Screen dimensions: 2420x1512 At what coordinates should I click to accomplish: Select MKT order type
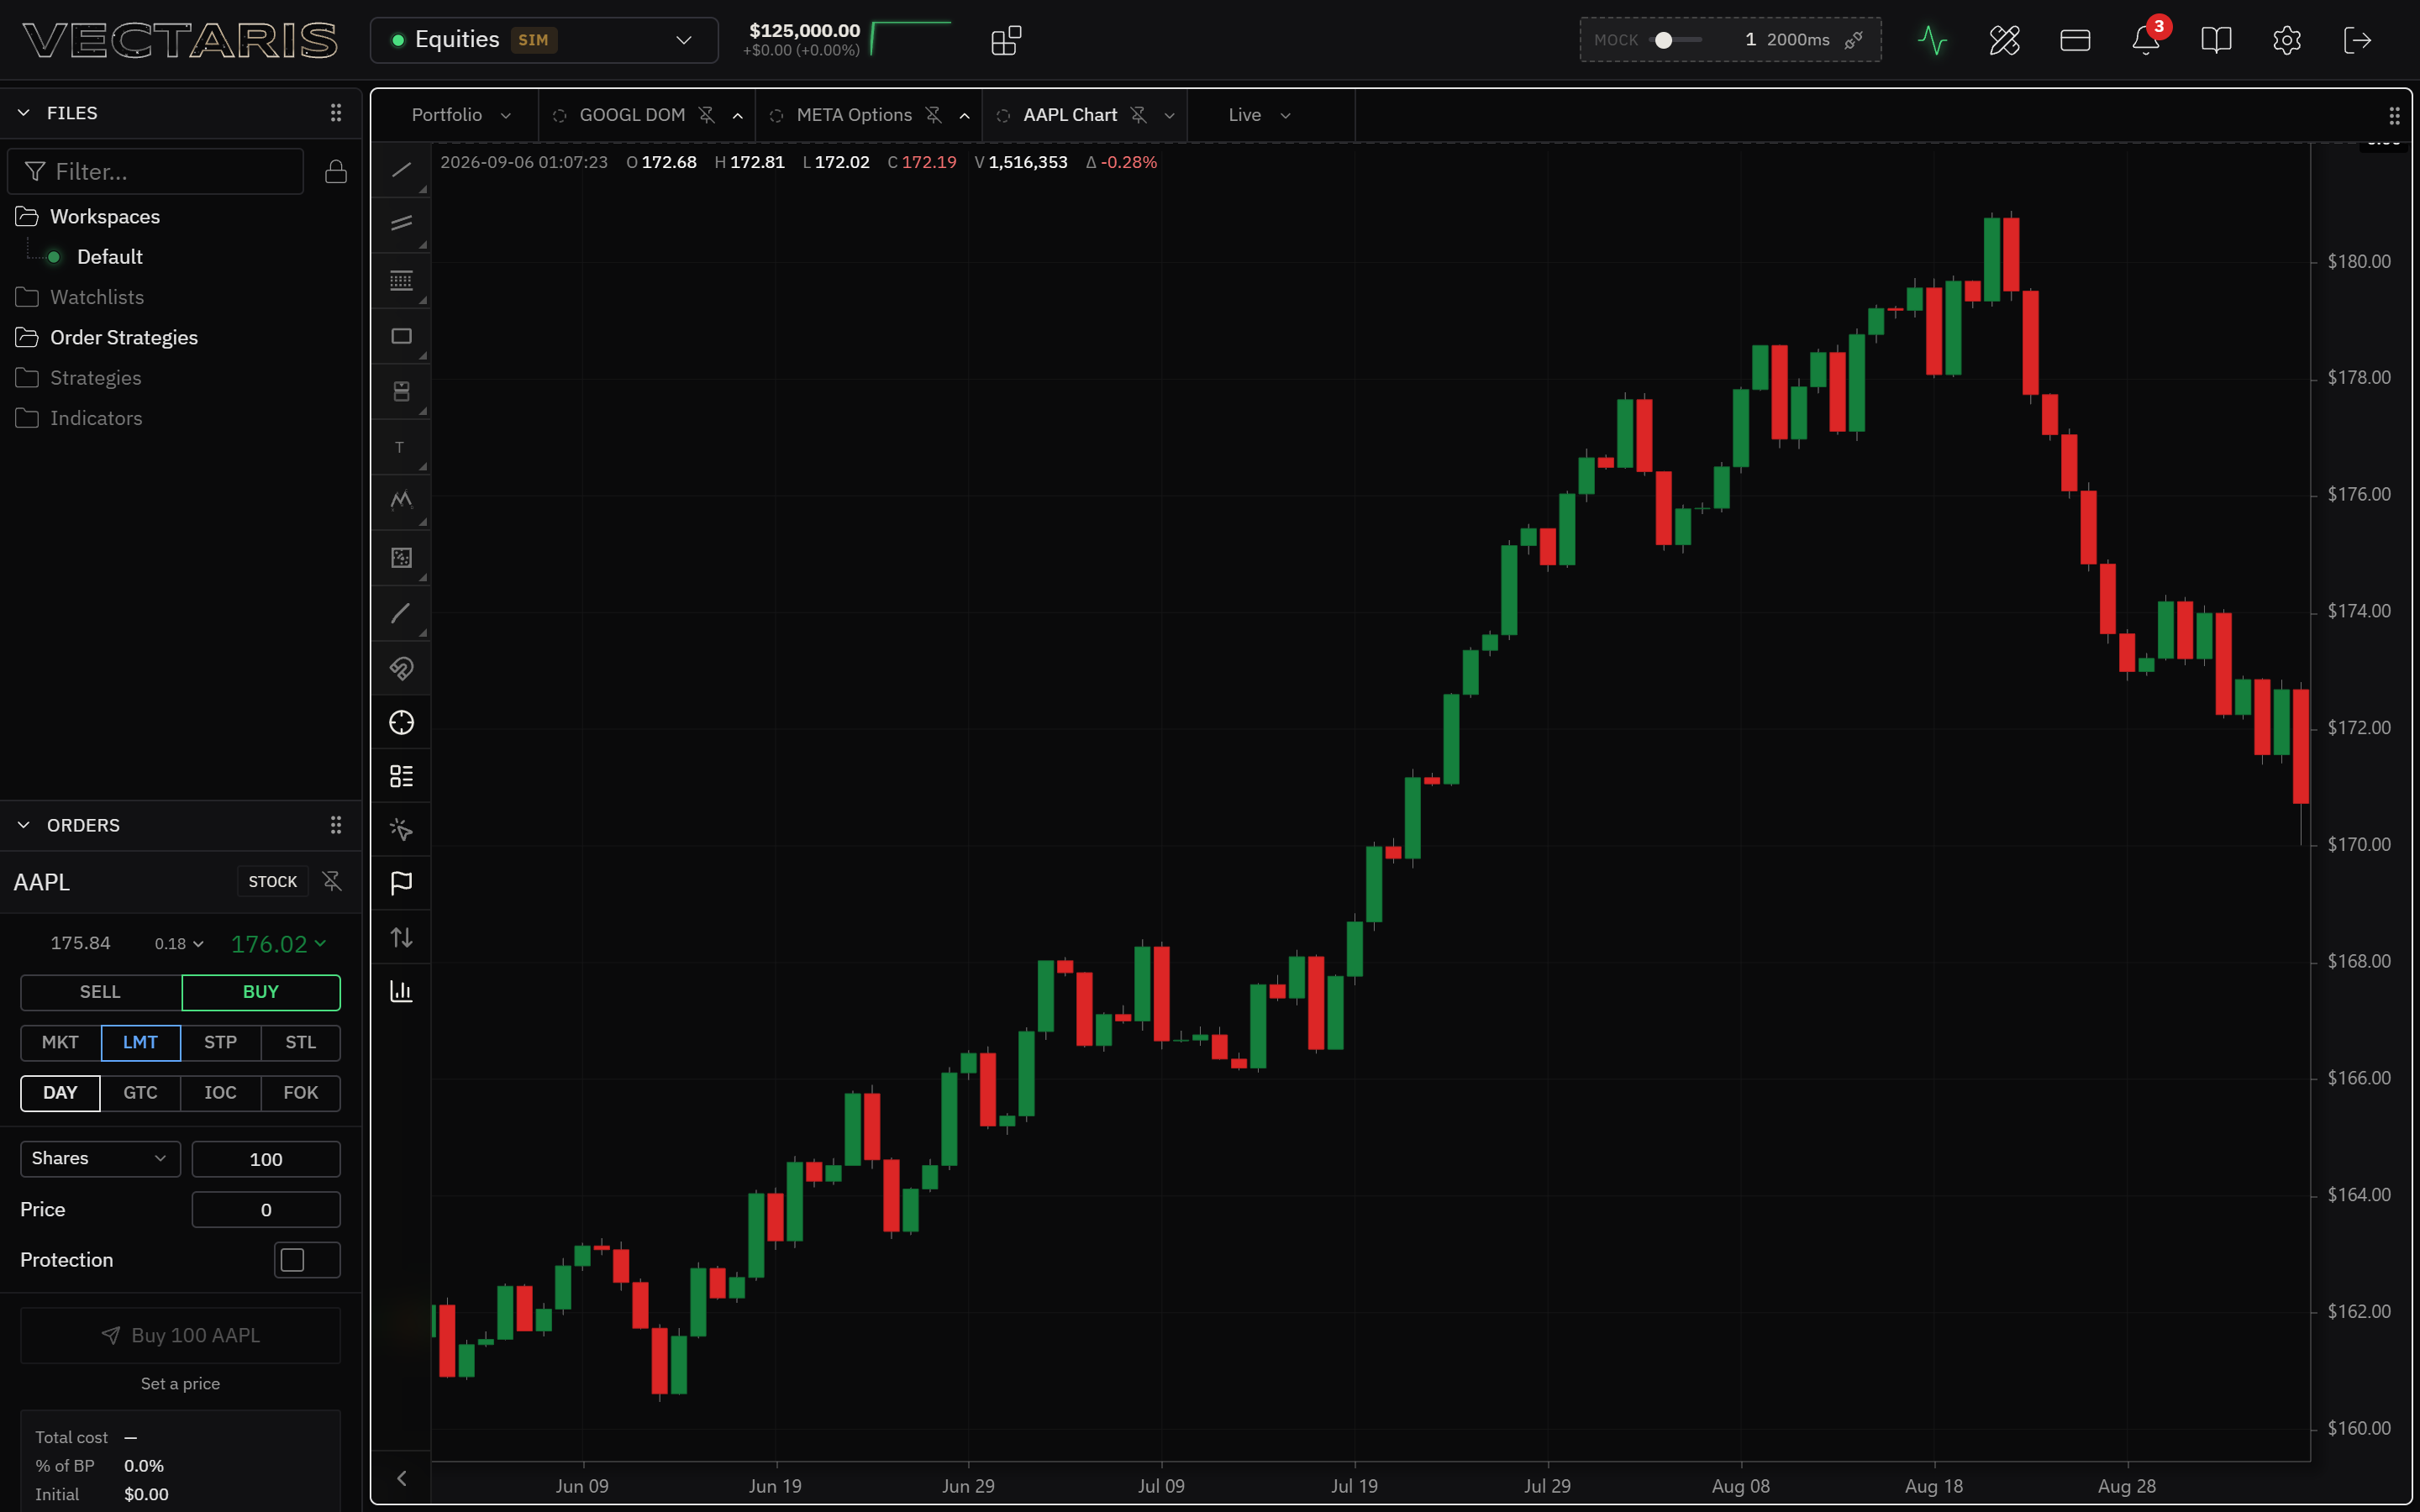pos(60,1042)
